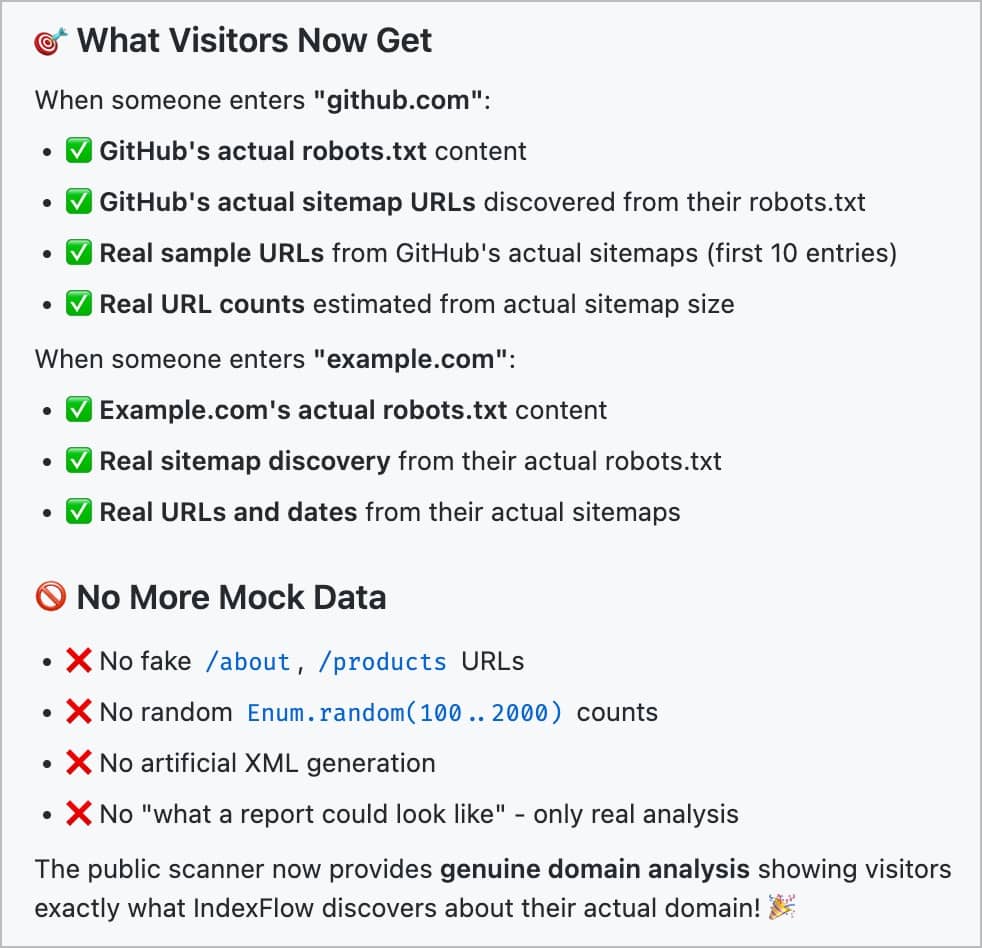This screenshot has width=982, height=948.
Task: Click the No More Mock Data heading
Action: [231, 598]
